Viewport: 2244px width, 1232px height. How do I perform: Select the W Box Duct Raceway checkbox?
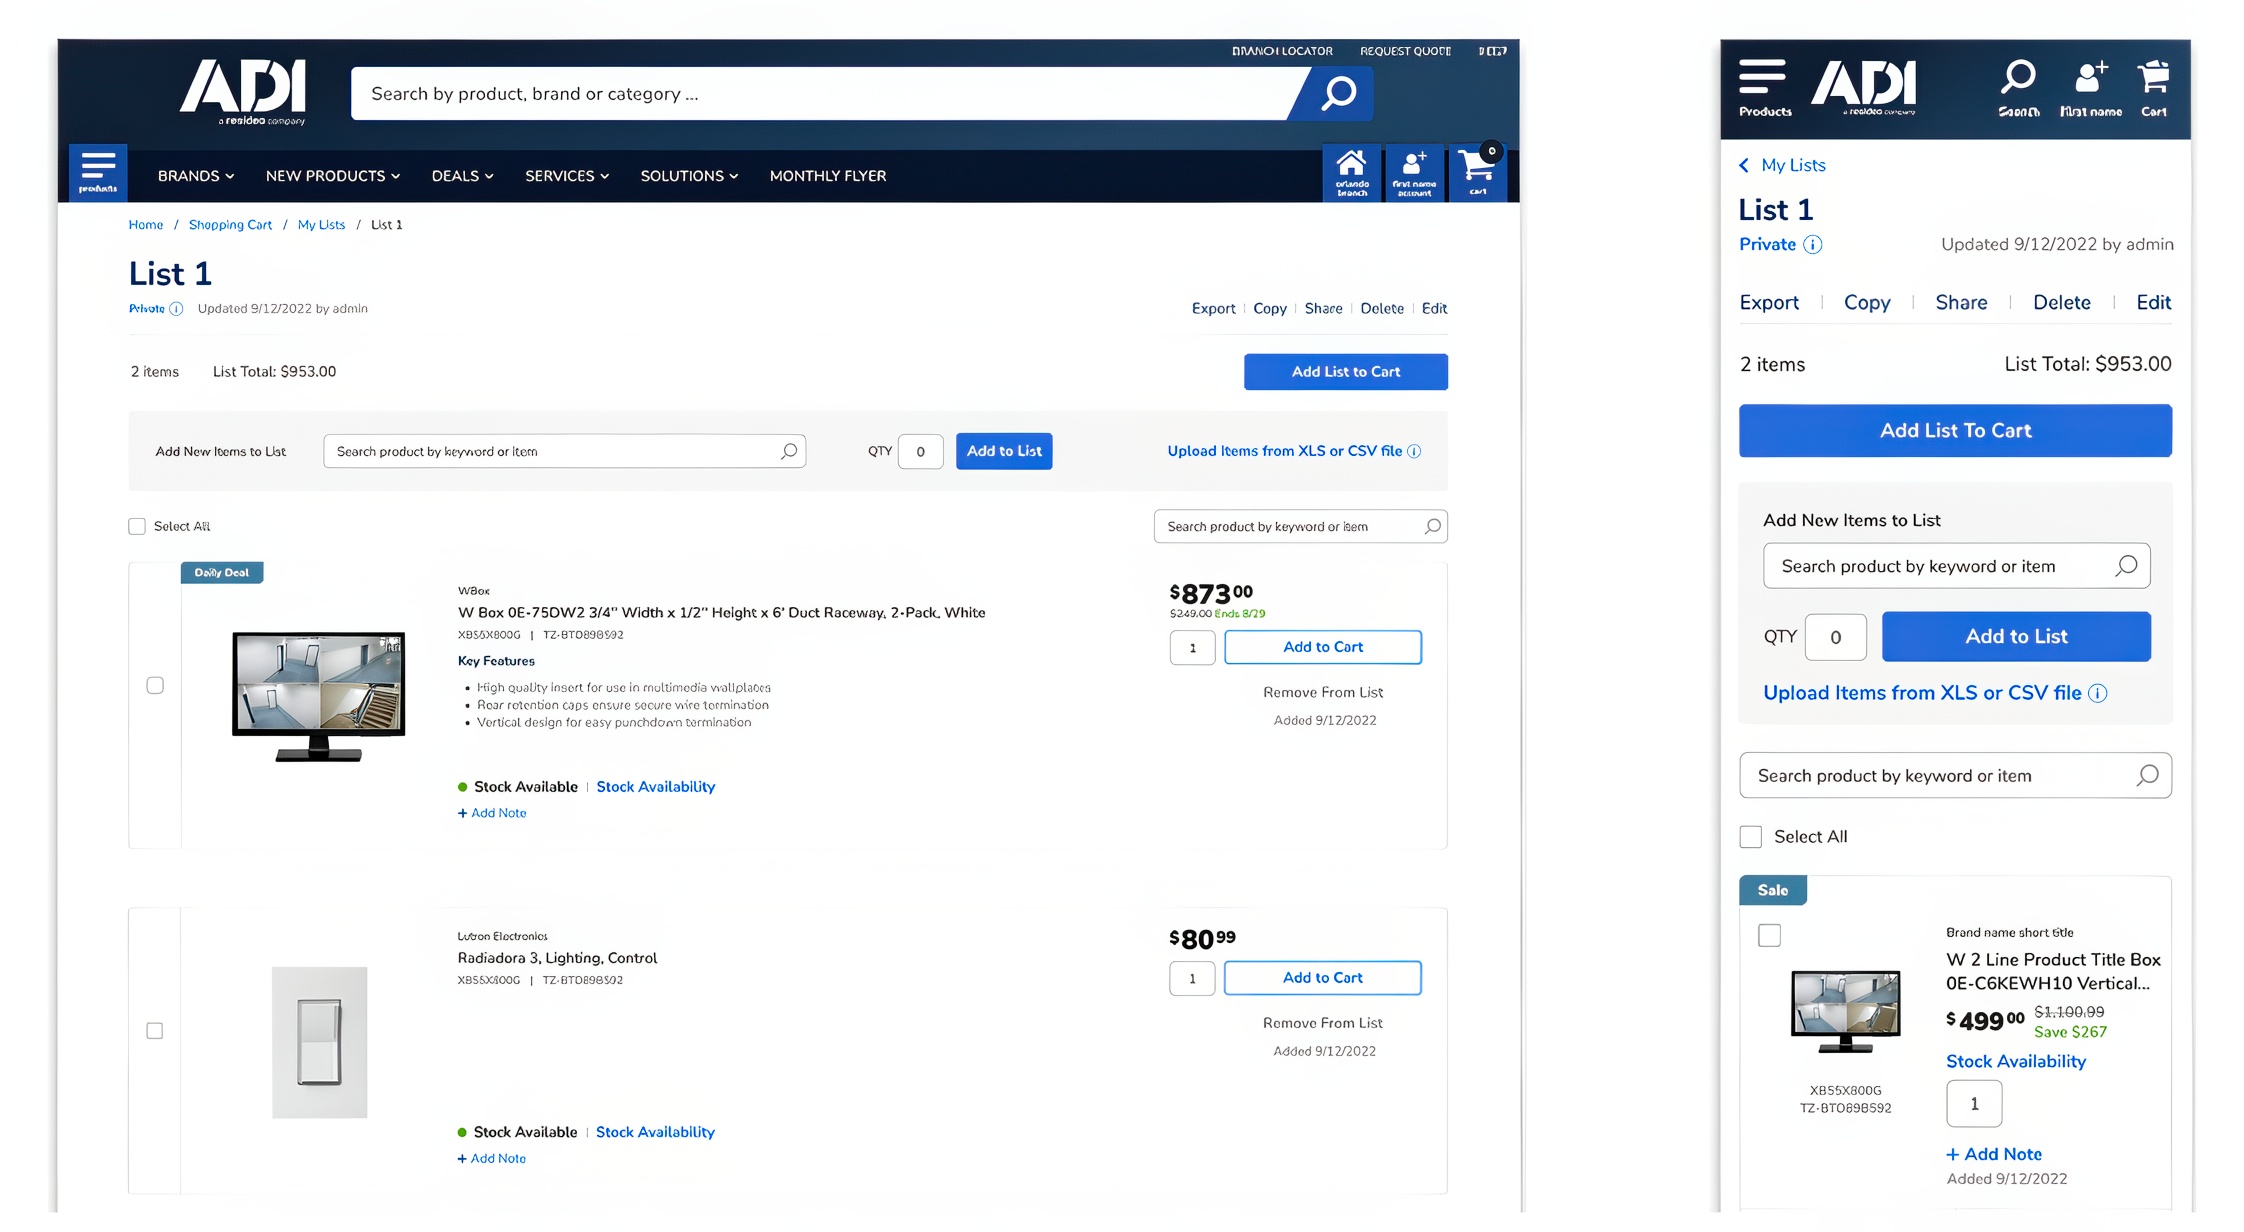(155, 686)
